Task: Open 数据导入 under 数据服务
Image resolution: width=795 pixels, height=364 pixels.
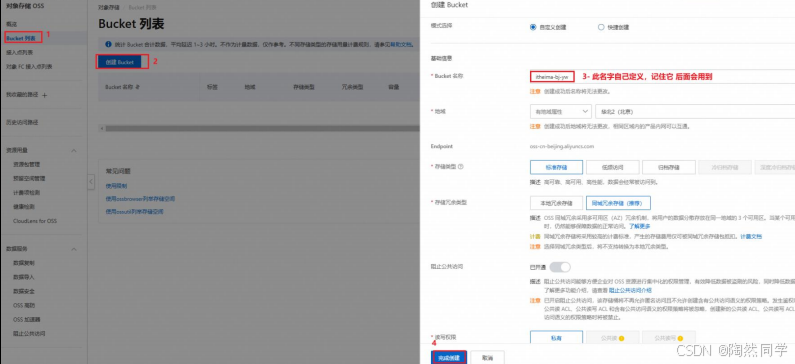Action: (24, 277)
